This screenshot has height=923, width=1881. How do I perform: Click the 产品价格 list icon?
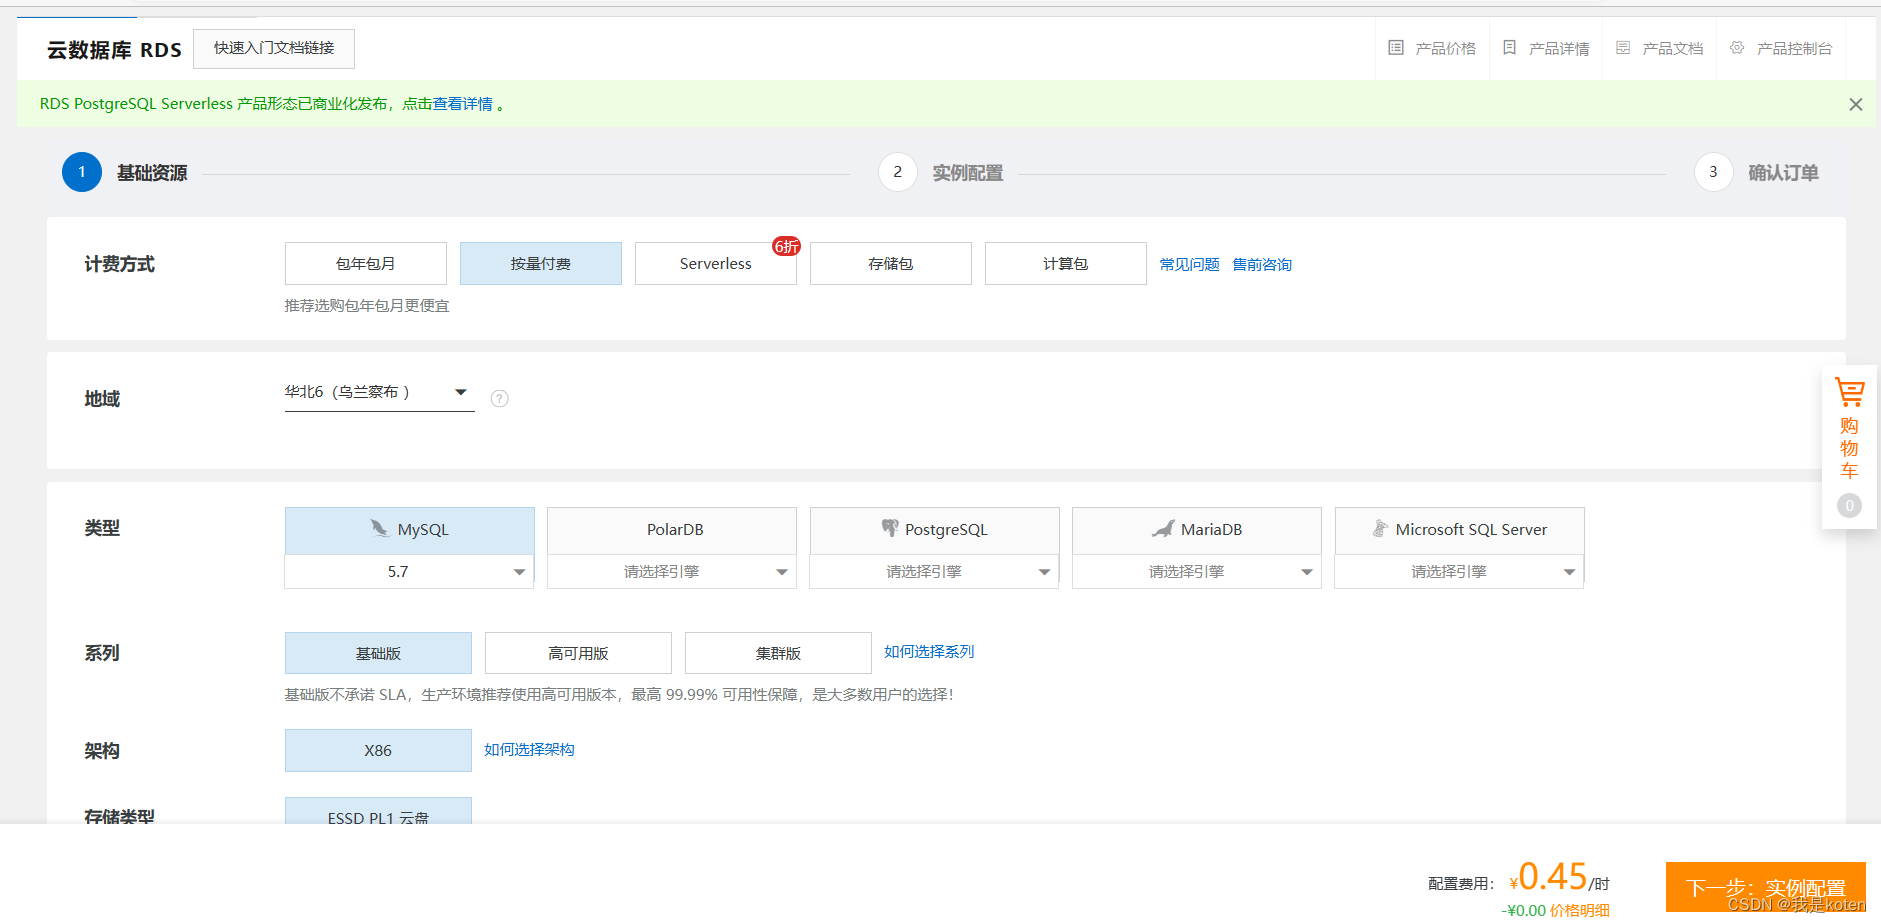1396,48
